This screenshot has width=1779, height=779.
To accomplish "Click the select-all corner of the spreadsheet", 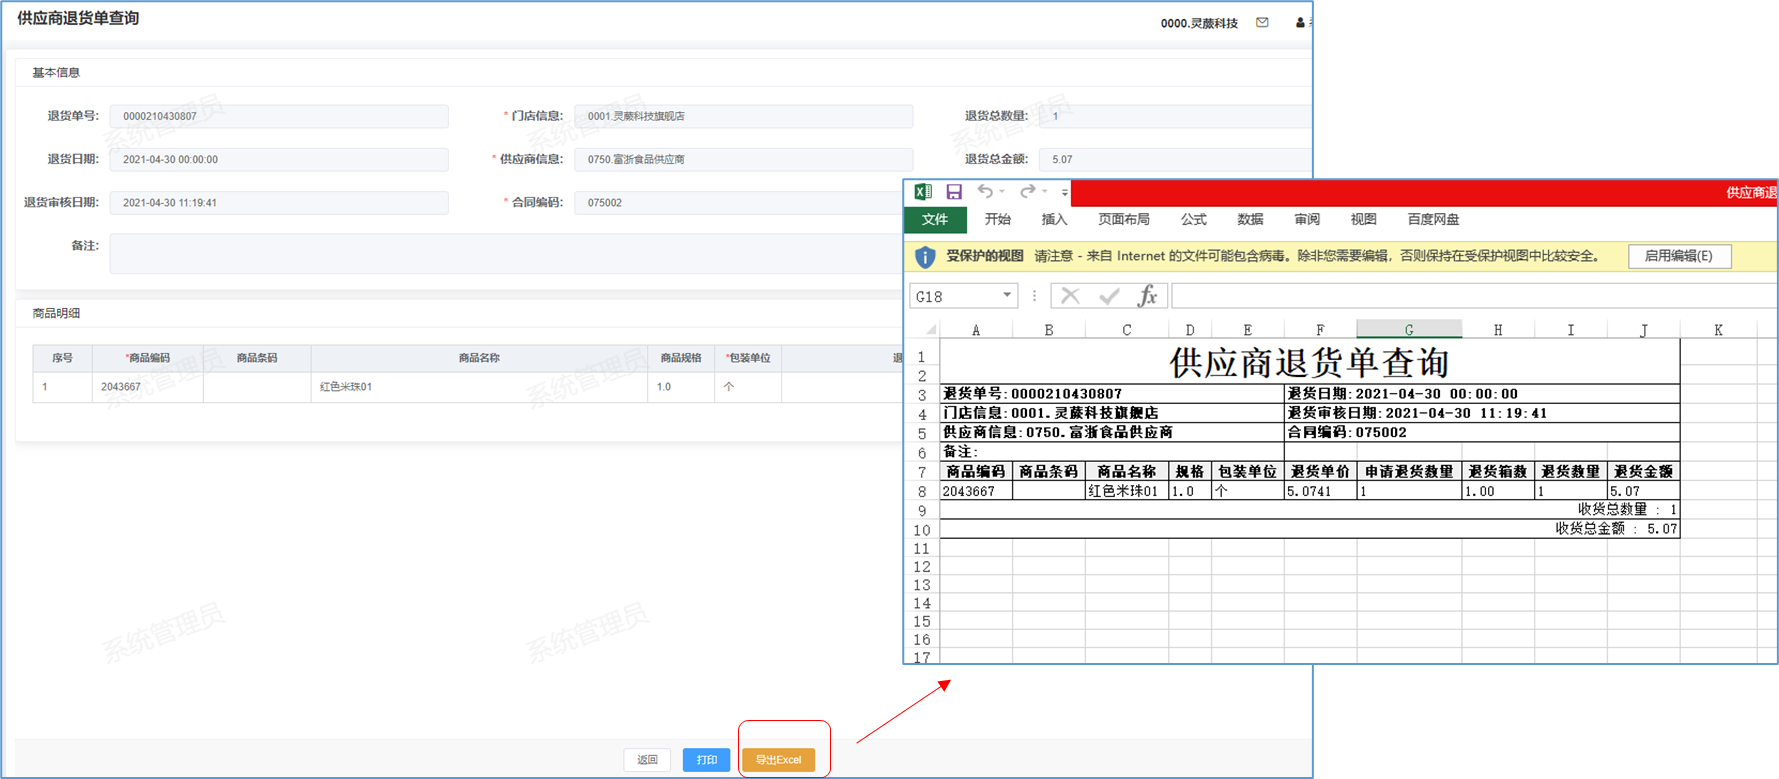I will pyautogui.click(x=930, y=330).
